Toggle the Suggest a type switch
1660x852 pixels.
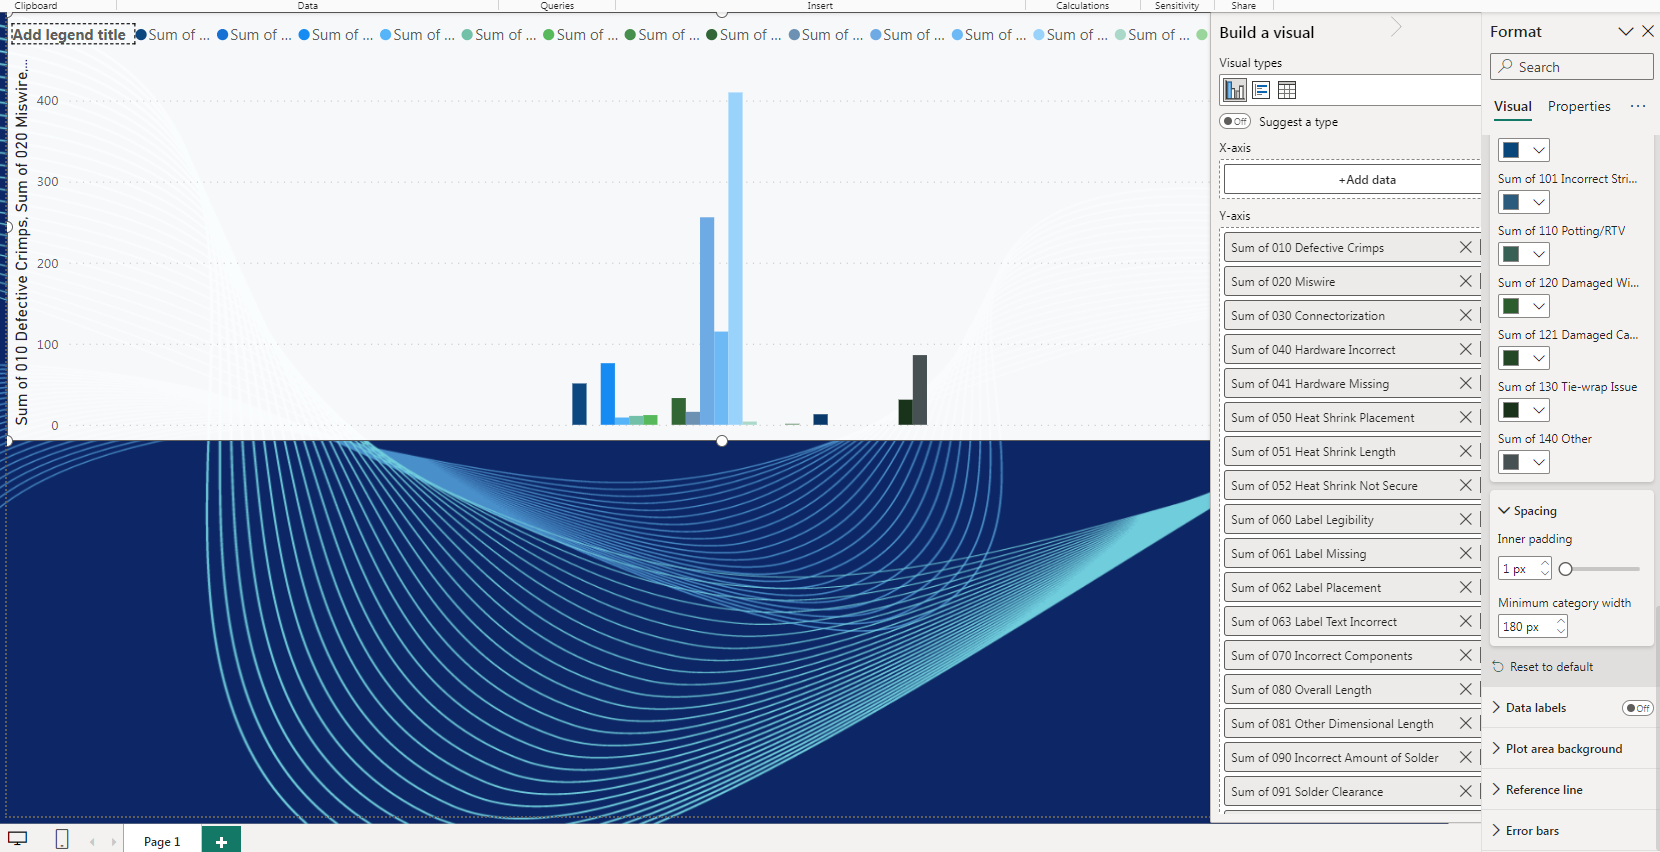click(1235, 121)
